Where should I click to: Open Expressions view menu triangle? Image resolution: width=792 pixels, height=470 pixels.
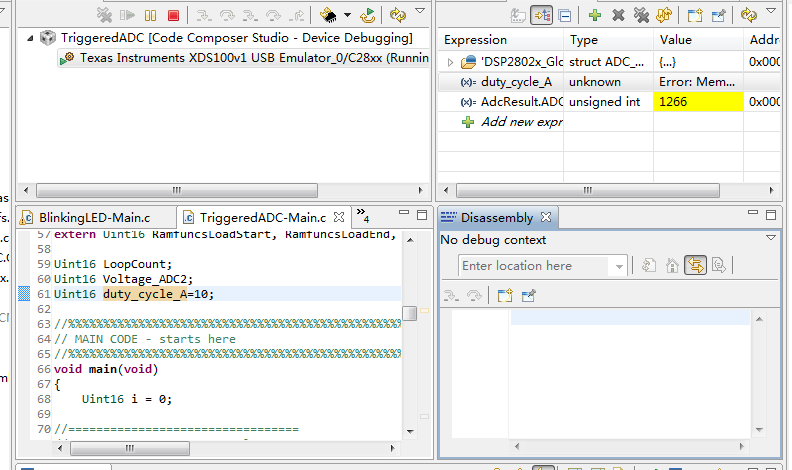point(771,10)
